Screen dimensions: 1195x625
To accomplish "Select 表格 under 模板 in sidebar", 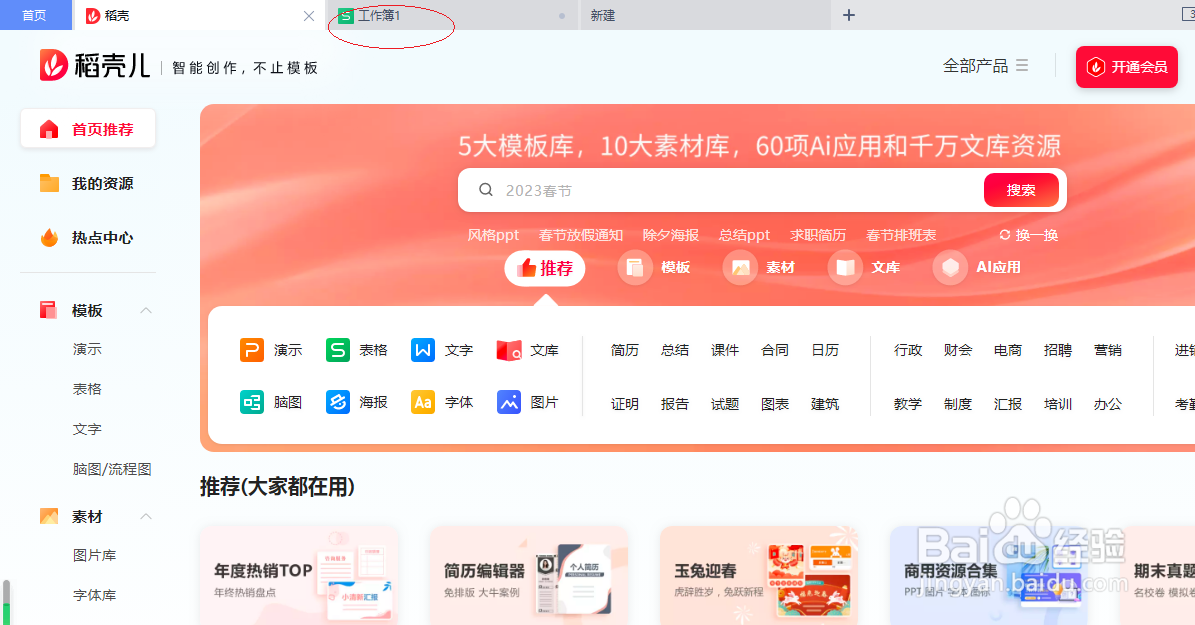I will pos(87,389).
